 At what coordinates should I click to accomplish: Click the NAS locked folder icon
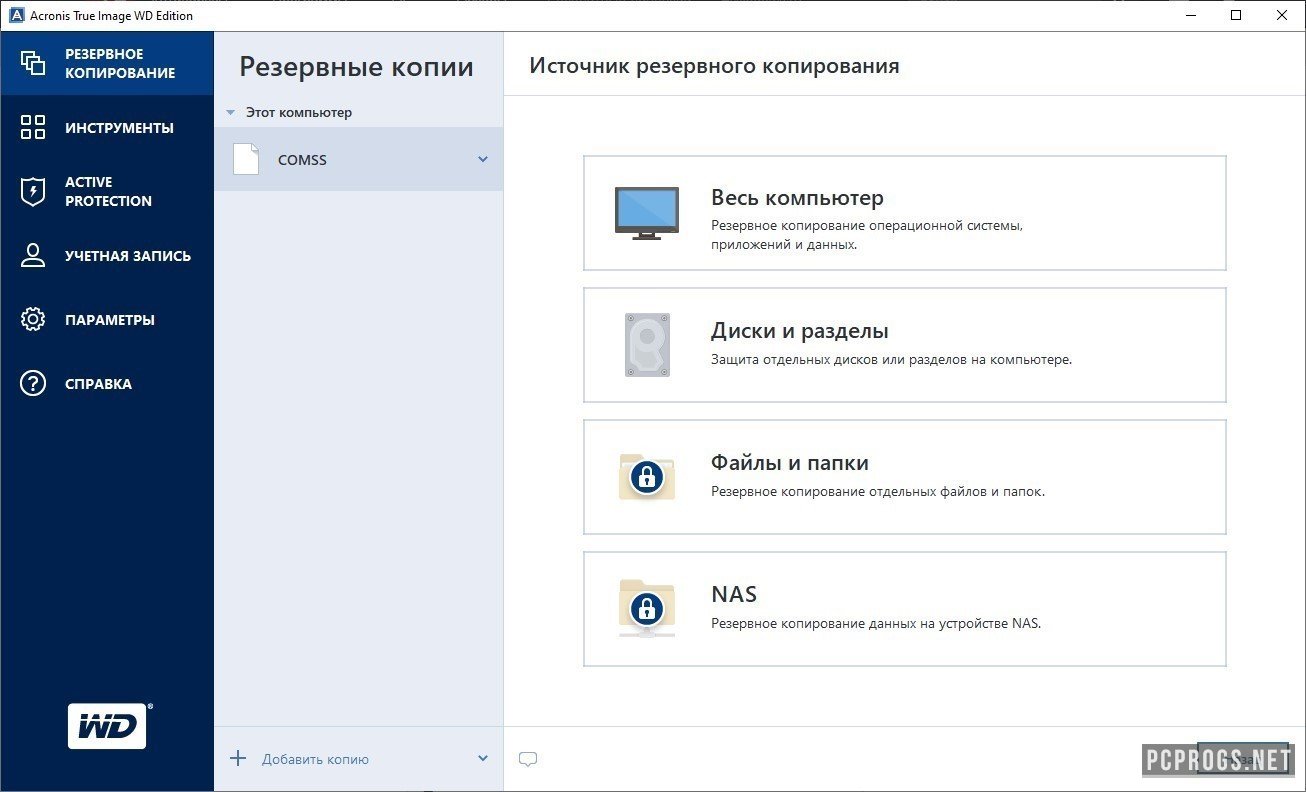click(x=647, y=608)
